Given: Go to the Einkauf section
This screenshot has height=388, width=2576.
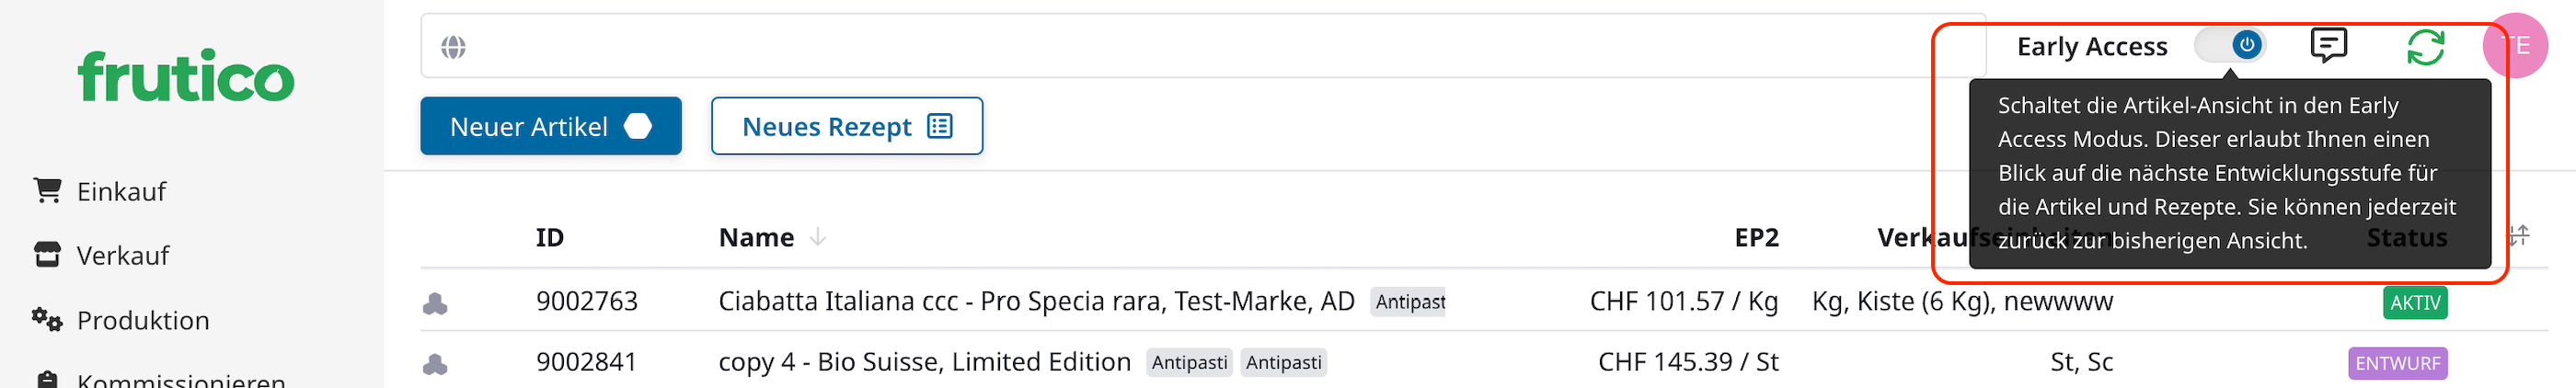Looking at the screenshot, I should click(x=121, y=191).
